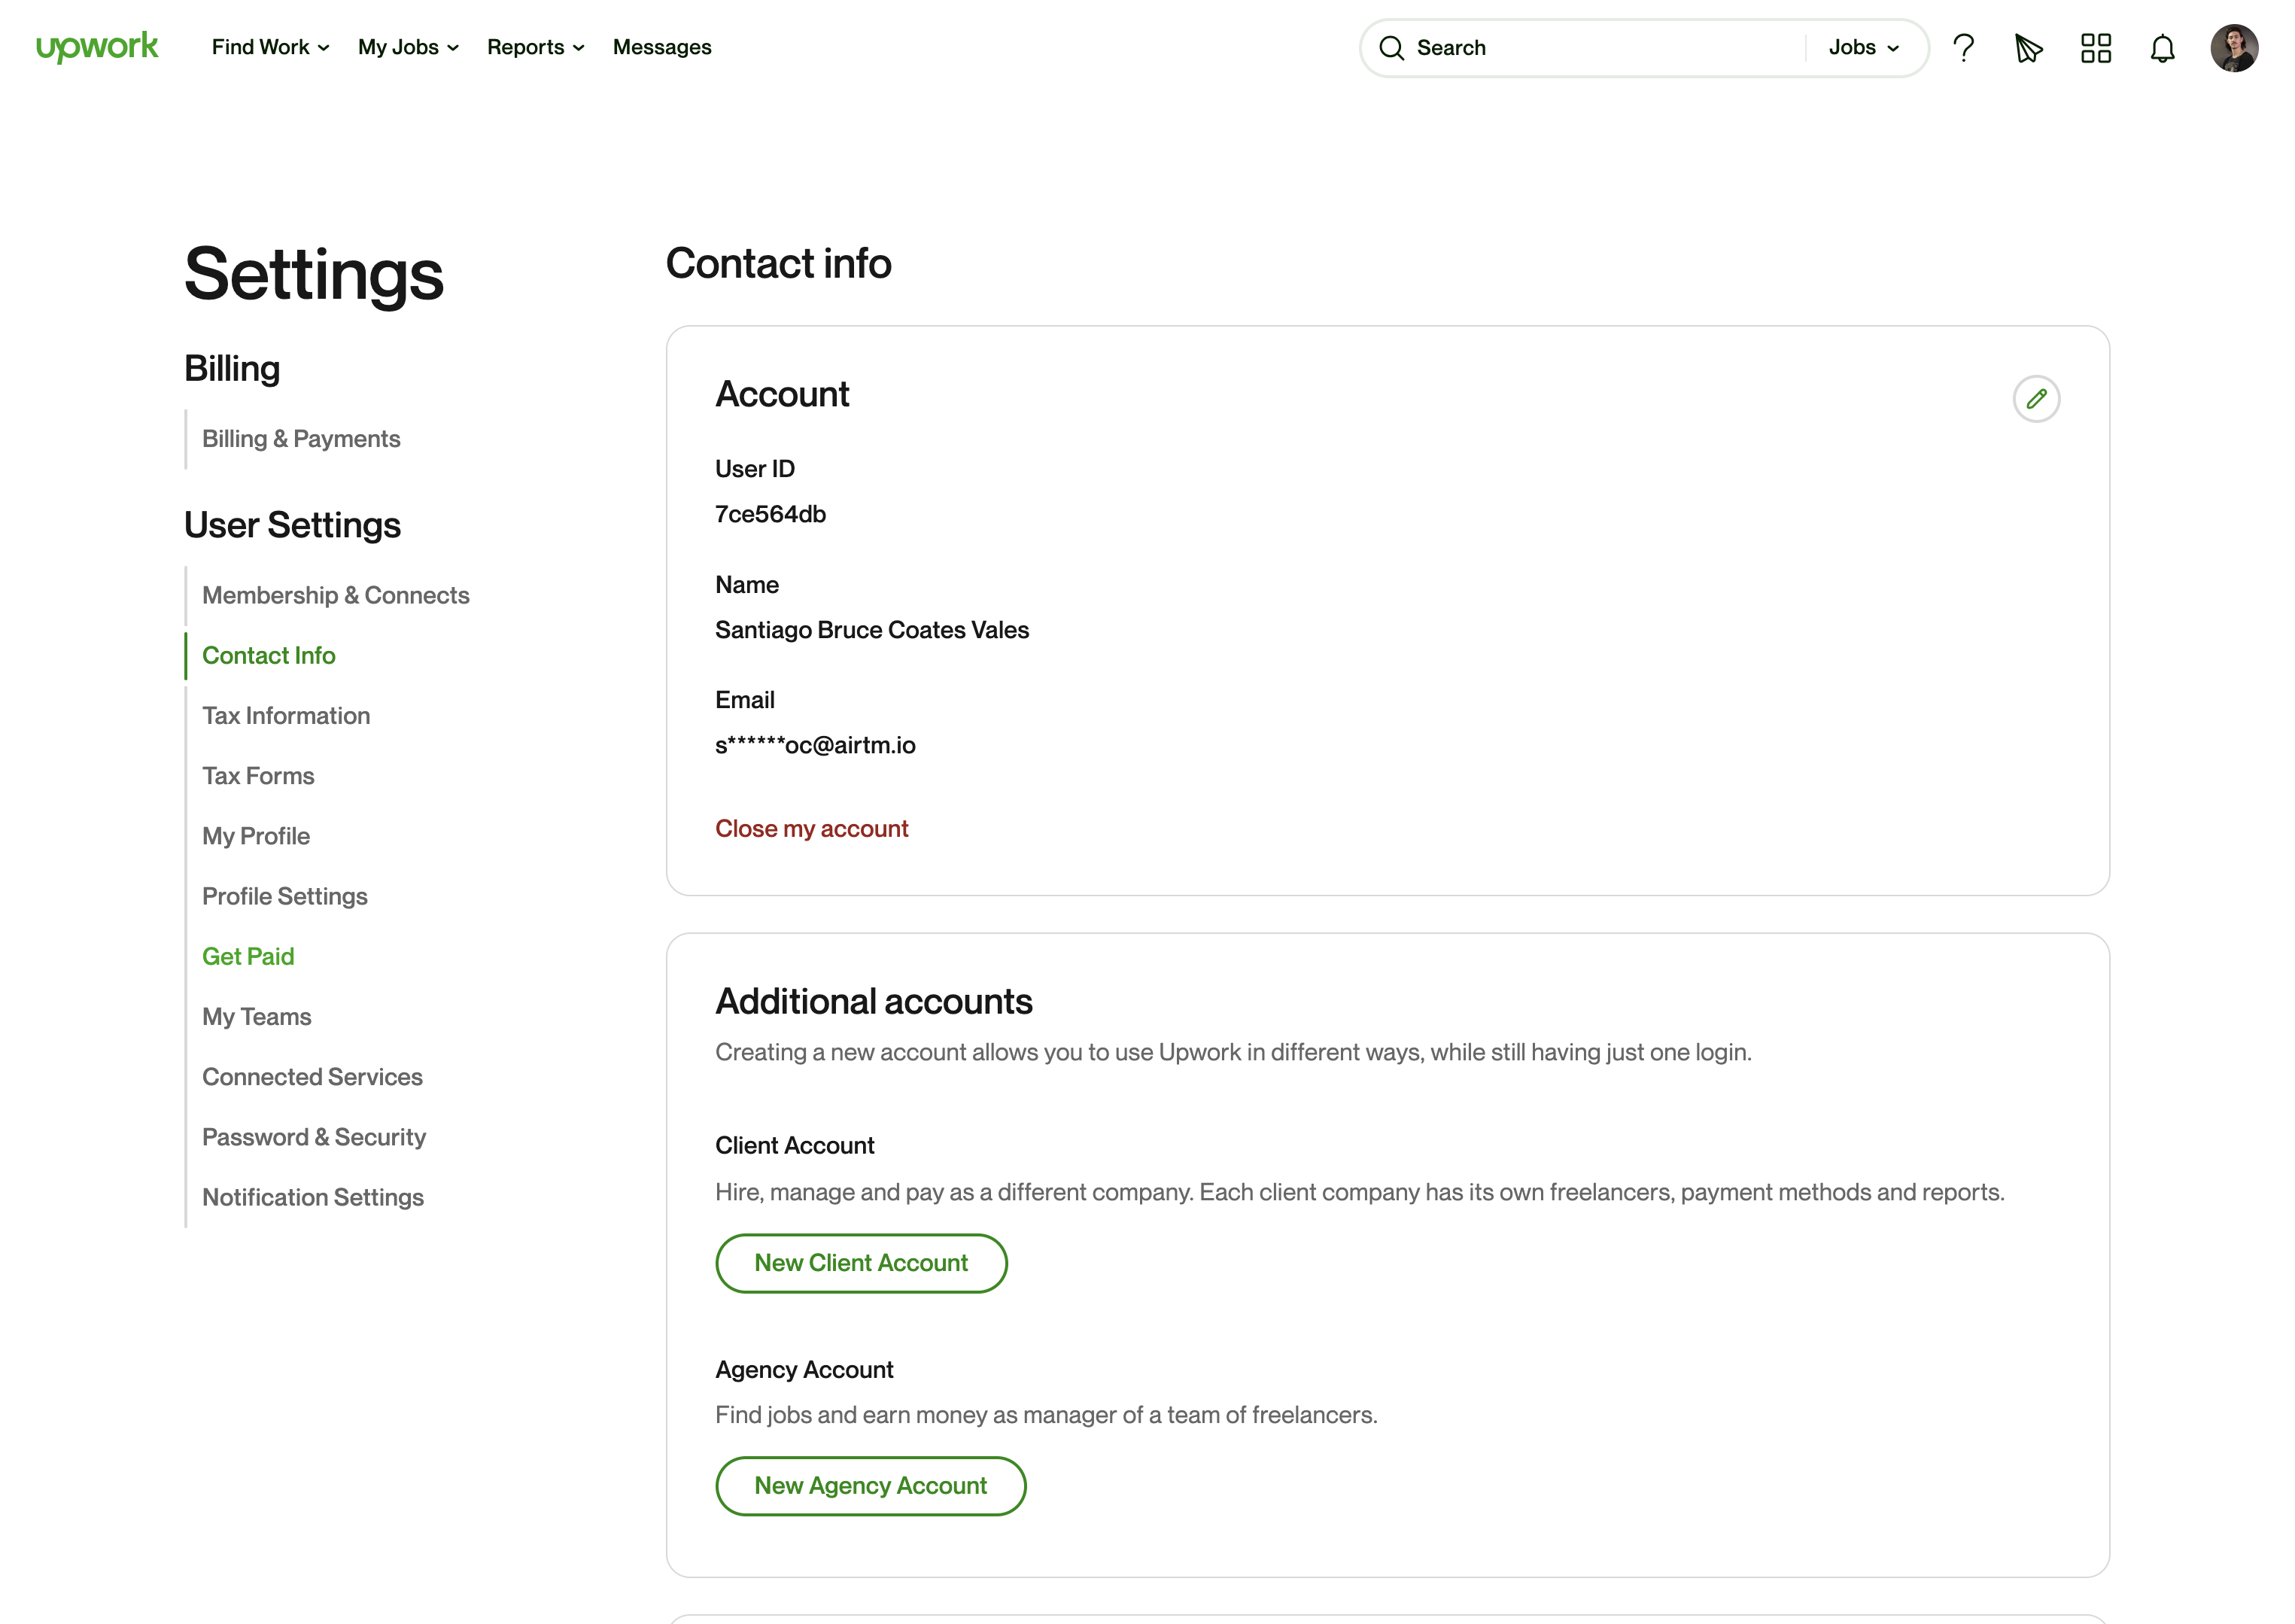Open Tax Information settings
This screenshot has height=1624, width=2295.
(286, 715)
